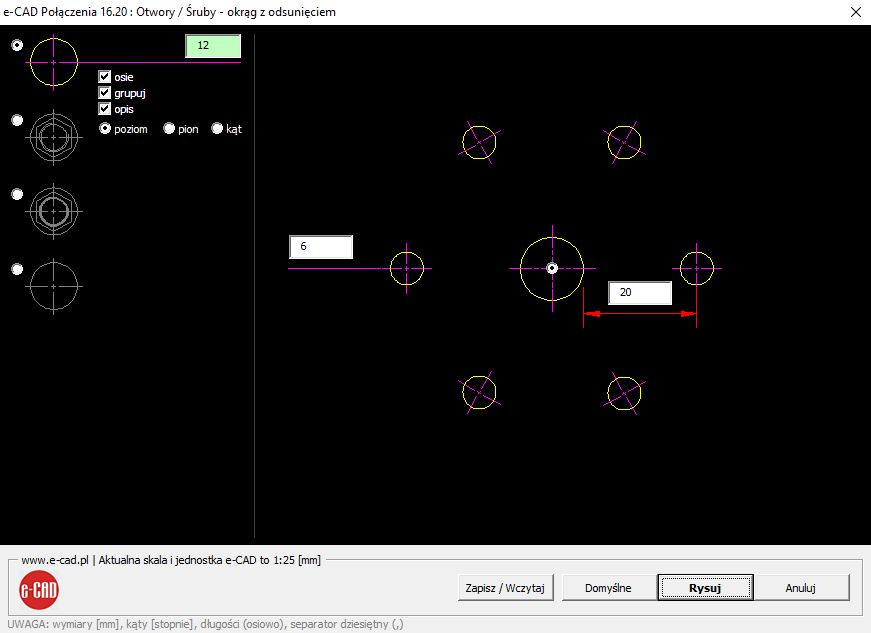Toggle the opis checkbox
Image resolution: width=871 pixels, height=633 pixels.
click(x=104, y=109)
